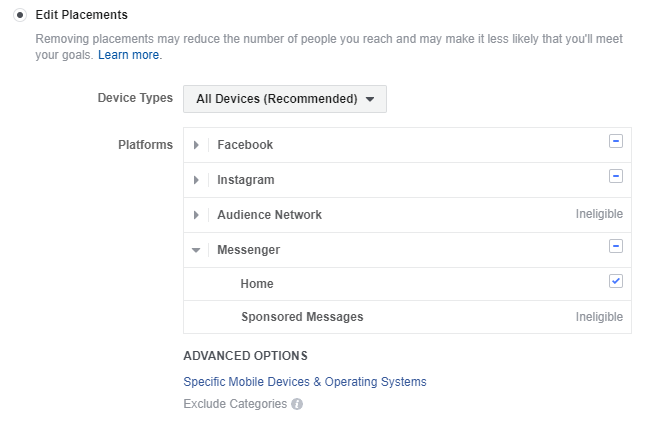Expand the Facebook platform row
The height and width of the screenshot is (442, 649).
coord(196,145)
